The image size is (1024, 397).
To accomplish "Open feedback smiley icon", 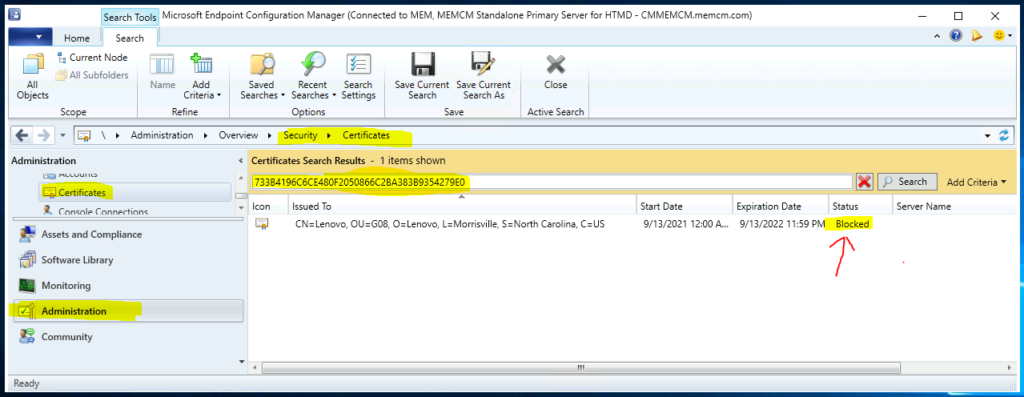I will (999, 36).
